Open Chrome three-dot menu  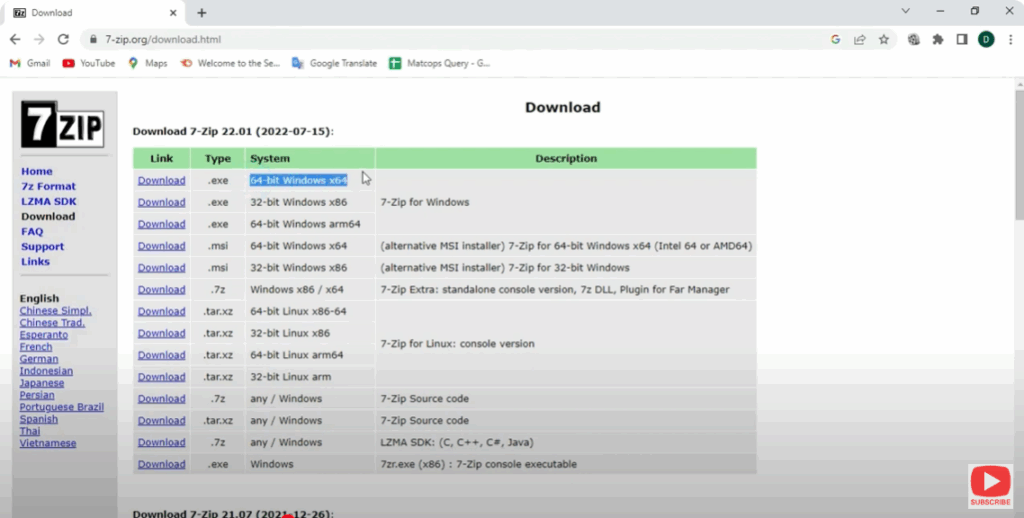point(1010,39)
